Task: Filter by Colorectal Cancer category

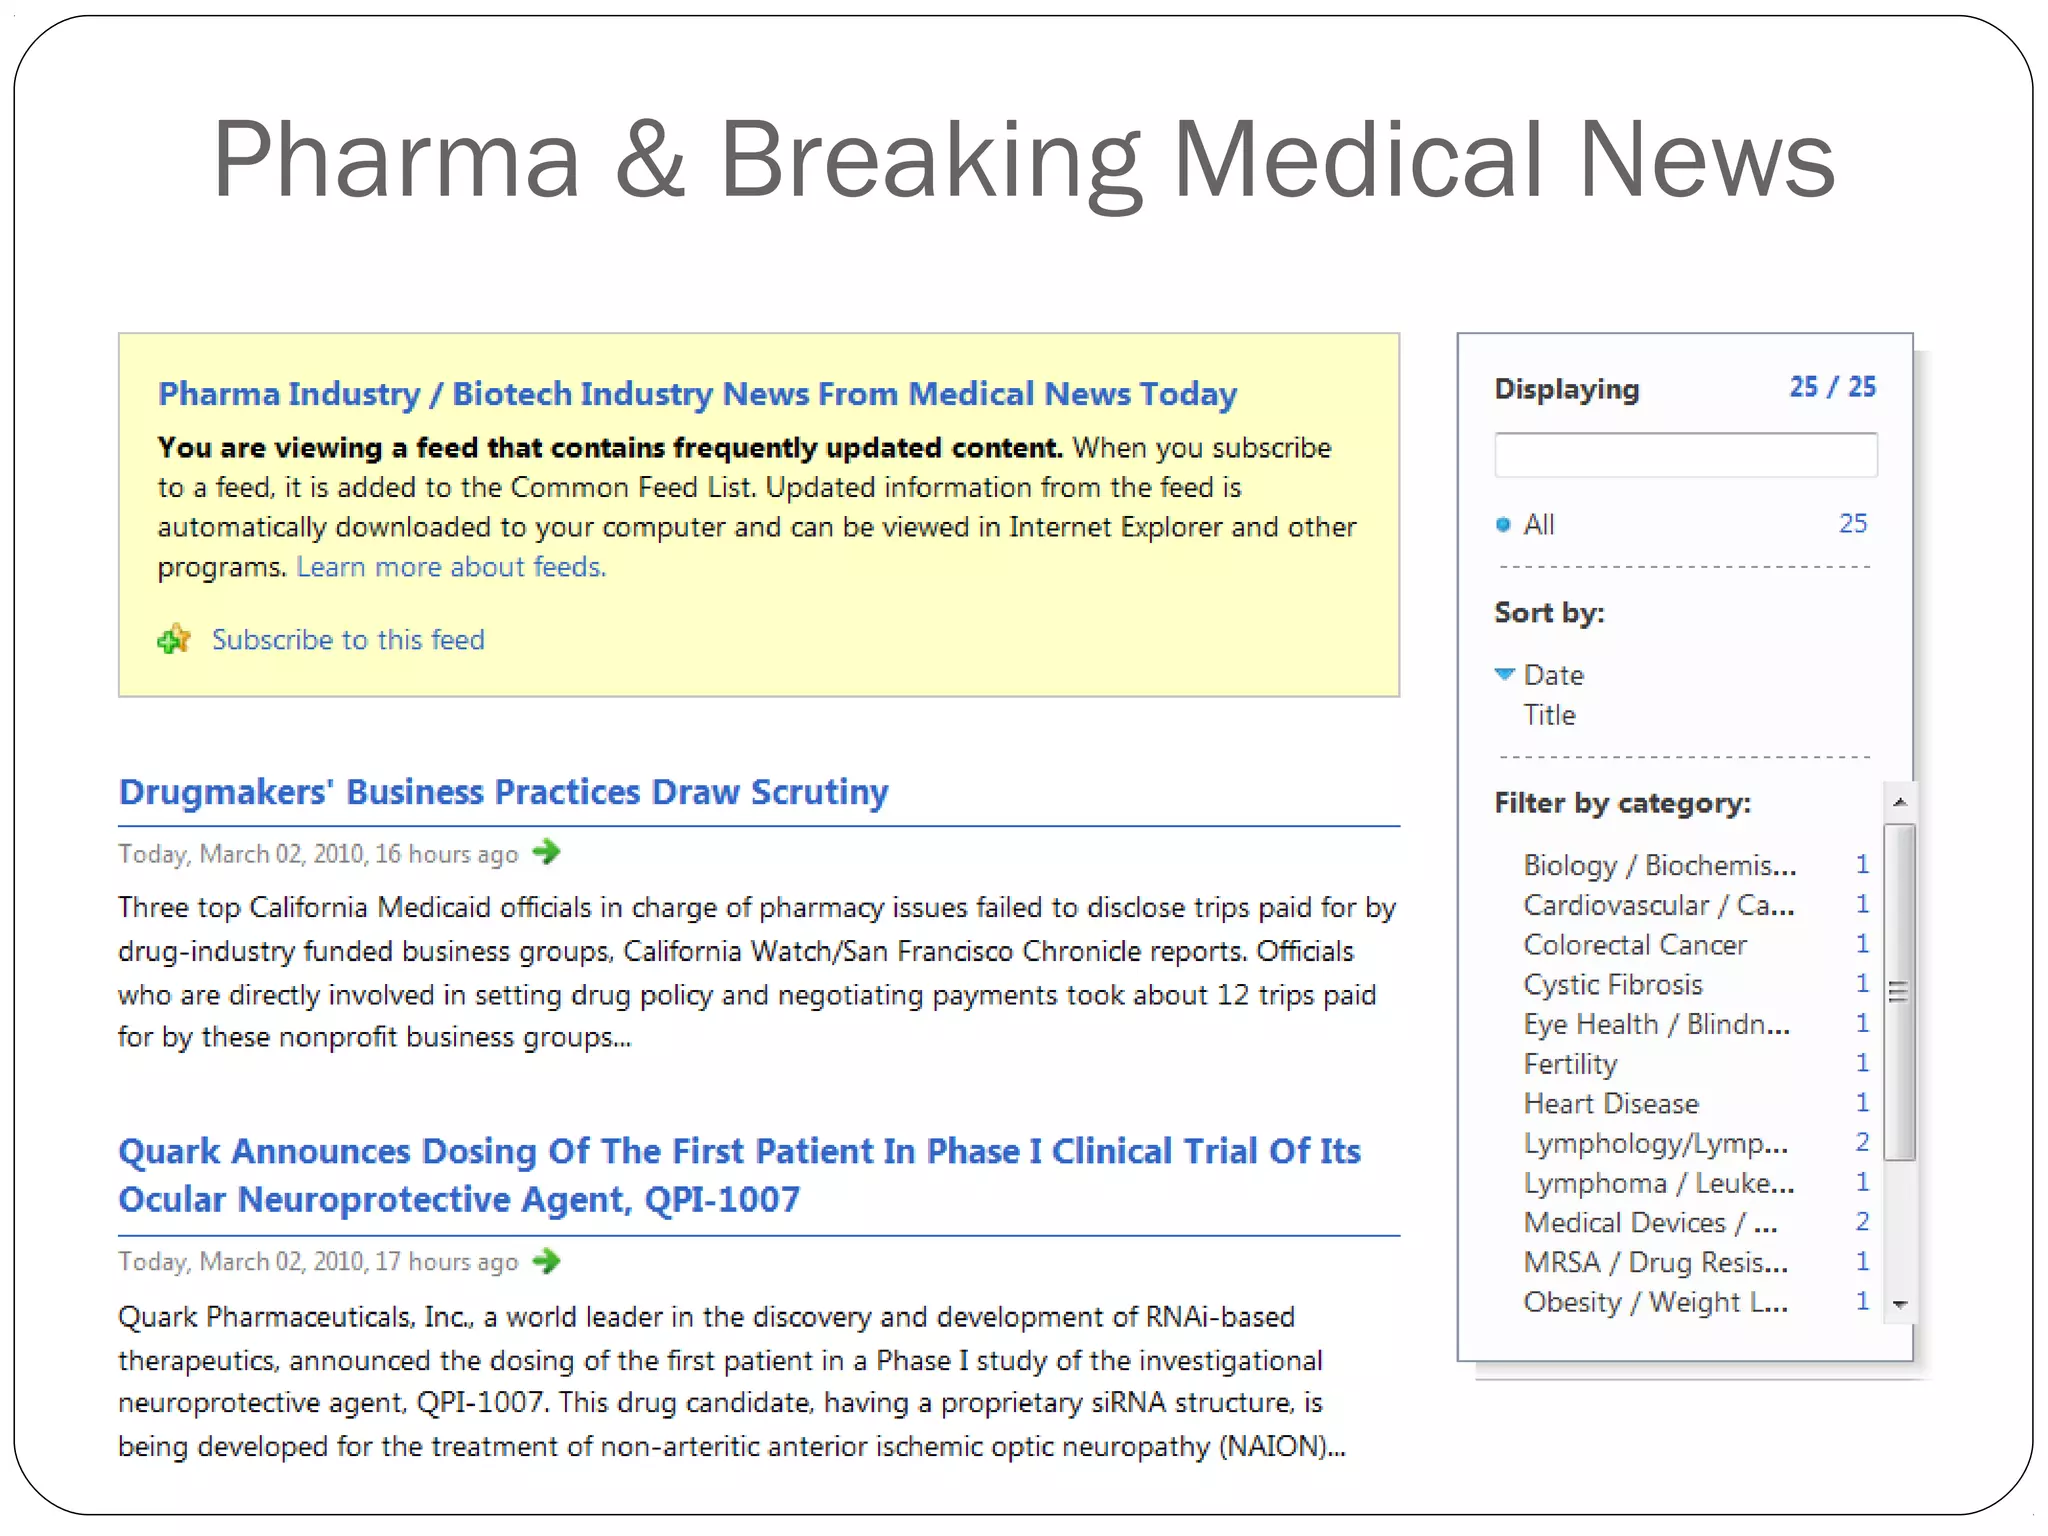Action: point(1635,945)
